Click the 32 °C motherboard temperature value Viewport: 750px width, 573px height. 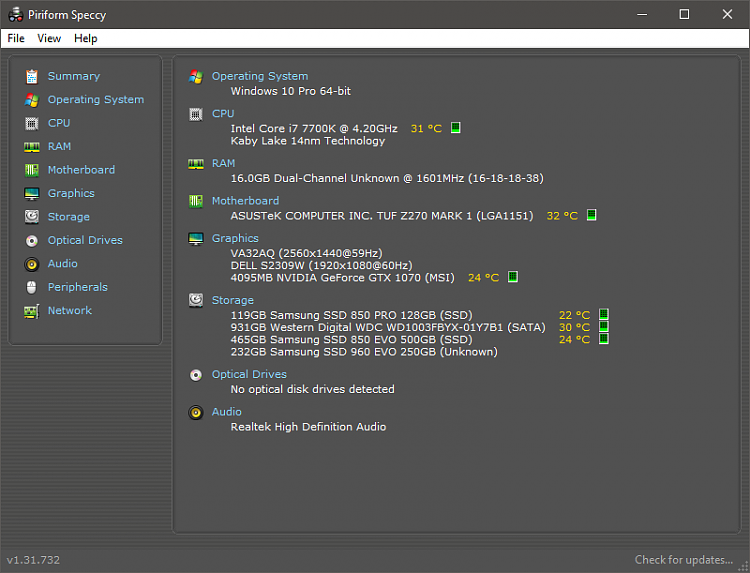[562, 216]
